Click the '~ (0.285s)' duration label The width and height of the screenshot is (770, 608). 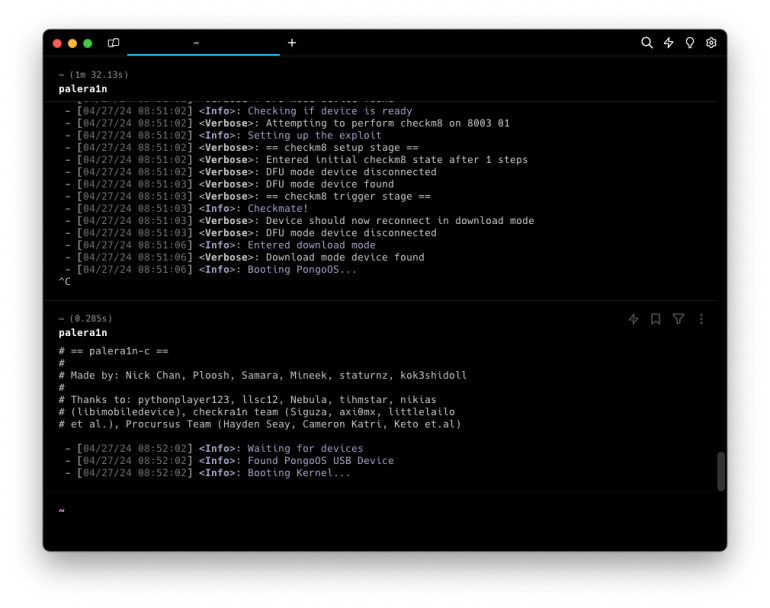point(85,319)
